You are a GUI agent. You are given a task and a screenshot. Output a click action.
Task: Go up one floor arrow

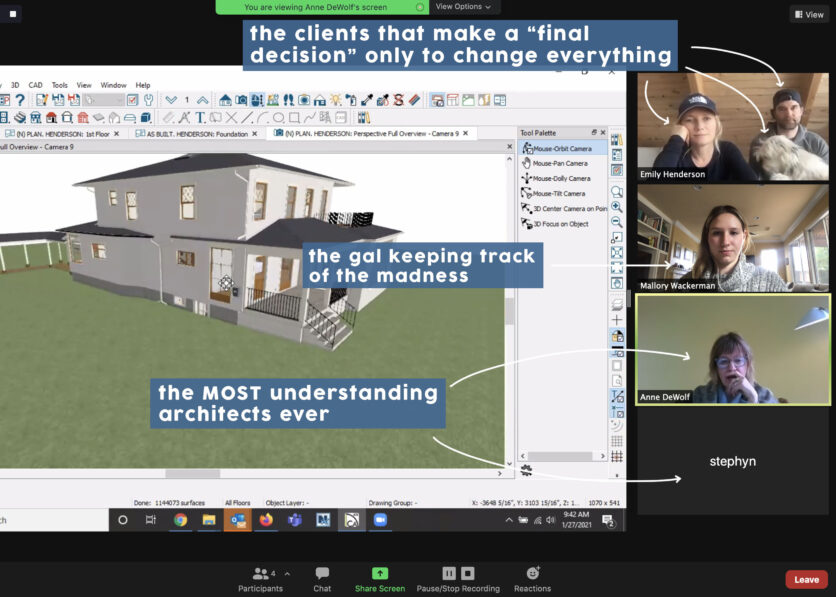pyautogui.click(x=203, y=100)
